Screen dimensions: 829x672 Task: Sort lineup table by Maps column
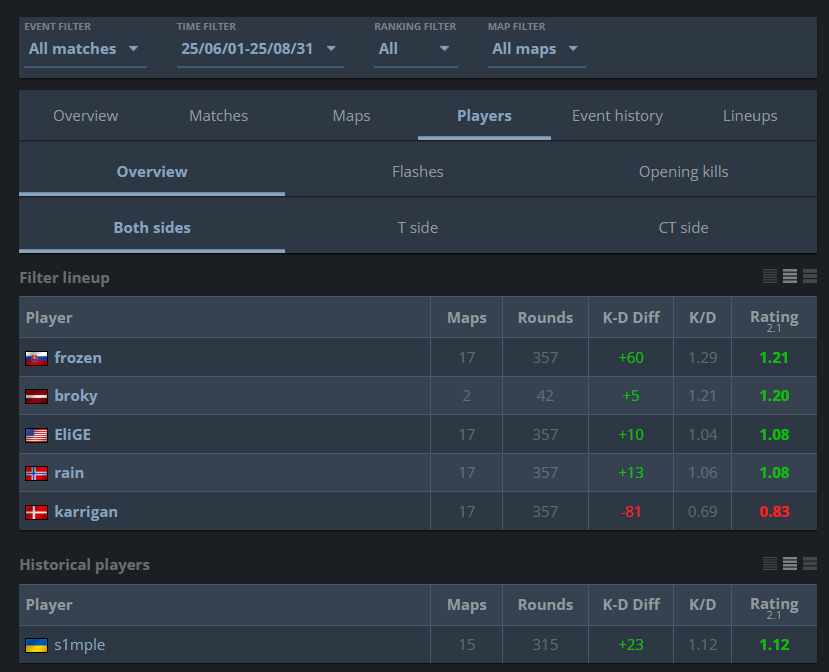(466, 318)
